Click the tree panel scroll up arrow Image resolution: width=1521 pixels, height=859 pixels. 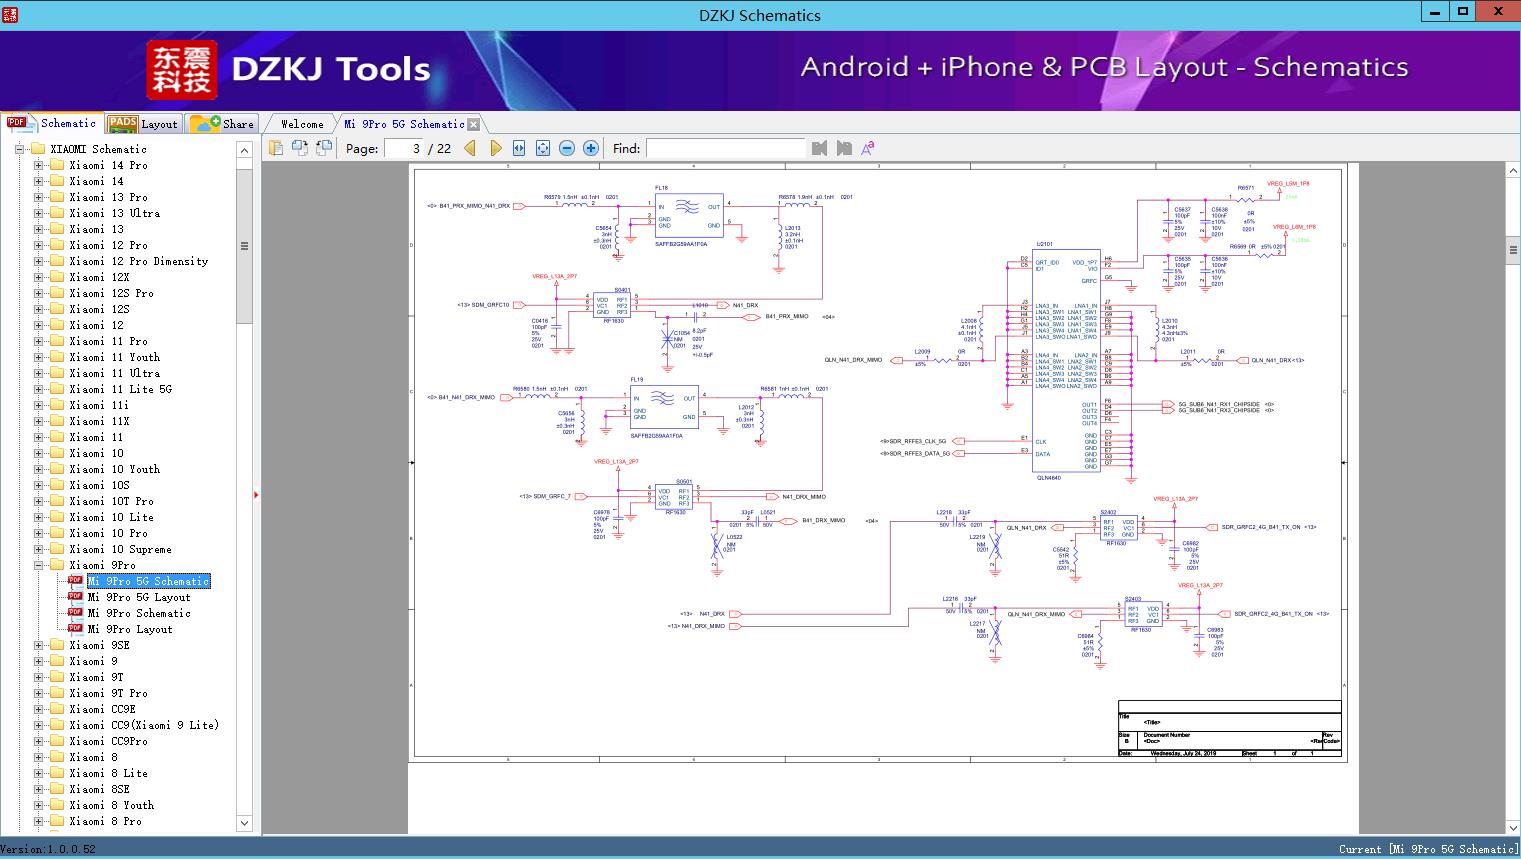click(x=244, y=150)
